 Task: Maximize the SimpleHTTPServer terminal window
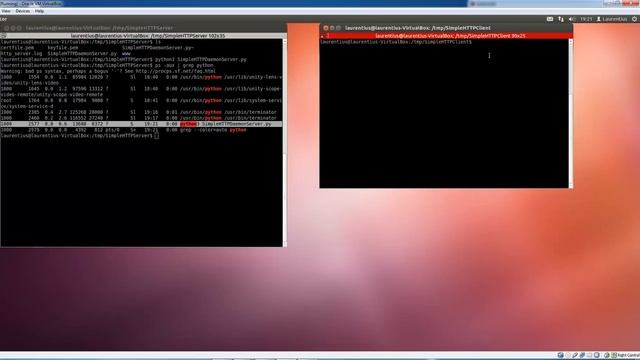tap(19, 28)
